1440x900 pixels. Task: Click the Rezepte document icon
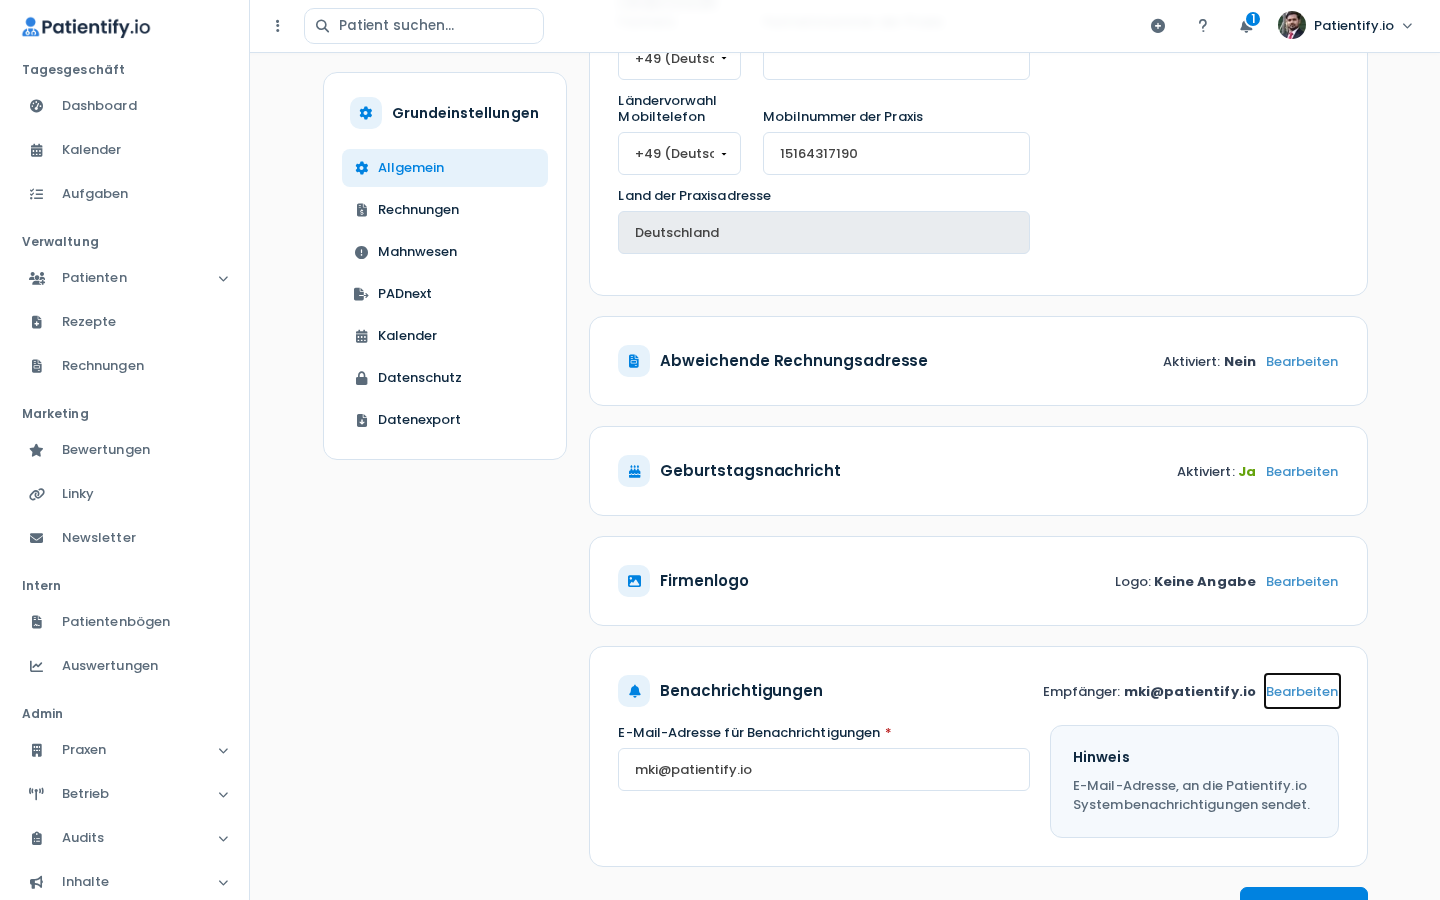coord(37,322)
